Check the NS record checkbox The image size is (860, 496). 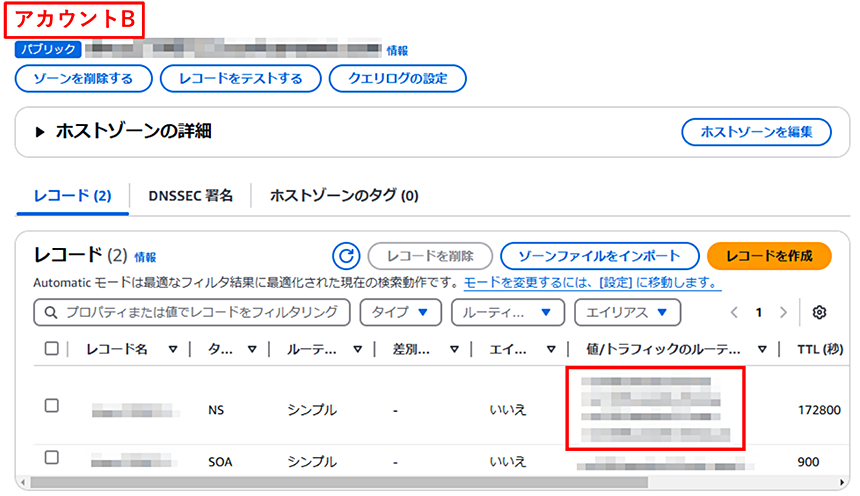coord(52,406)
